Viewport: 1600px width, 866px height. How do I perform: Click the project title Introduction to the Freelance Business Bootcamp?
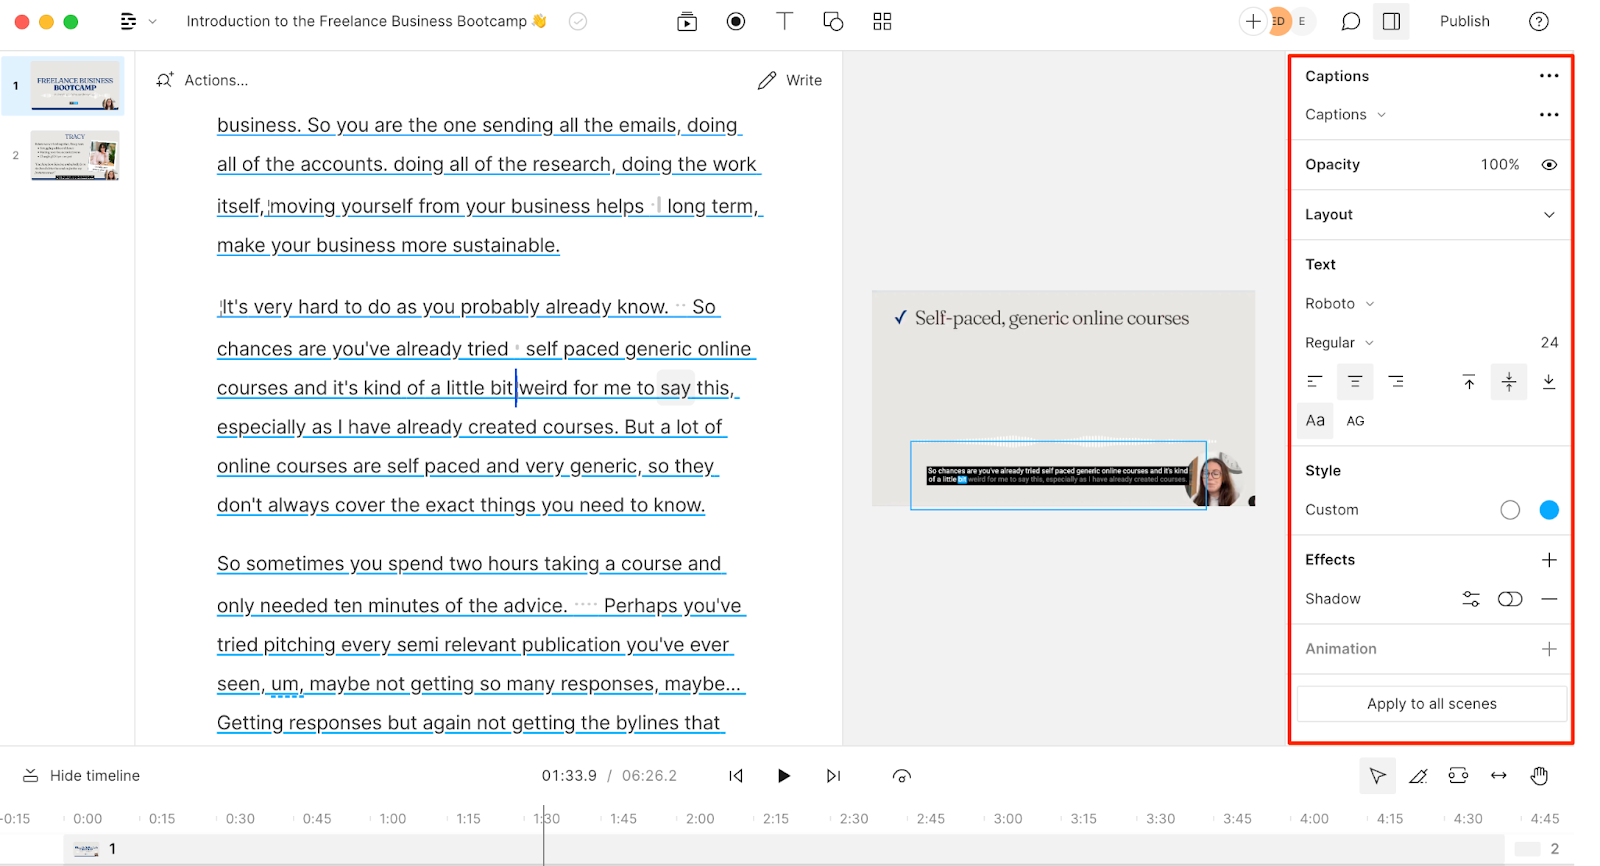click(366, 21)
